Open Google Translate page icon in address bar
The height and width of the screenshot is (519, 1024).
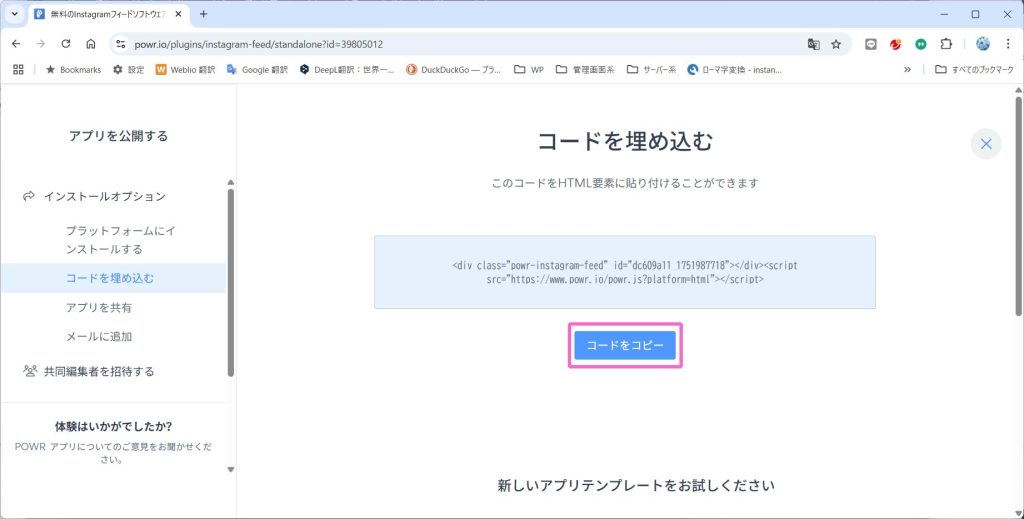pyautogui.click(x=814, y=44)
